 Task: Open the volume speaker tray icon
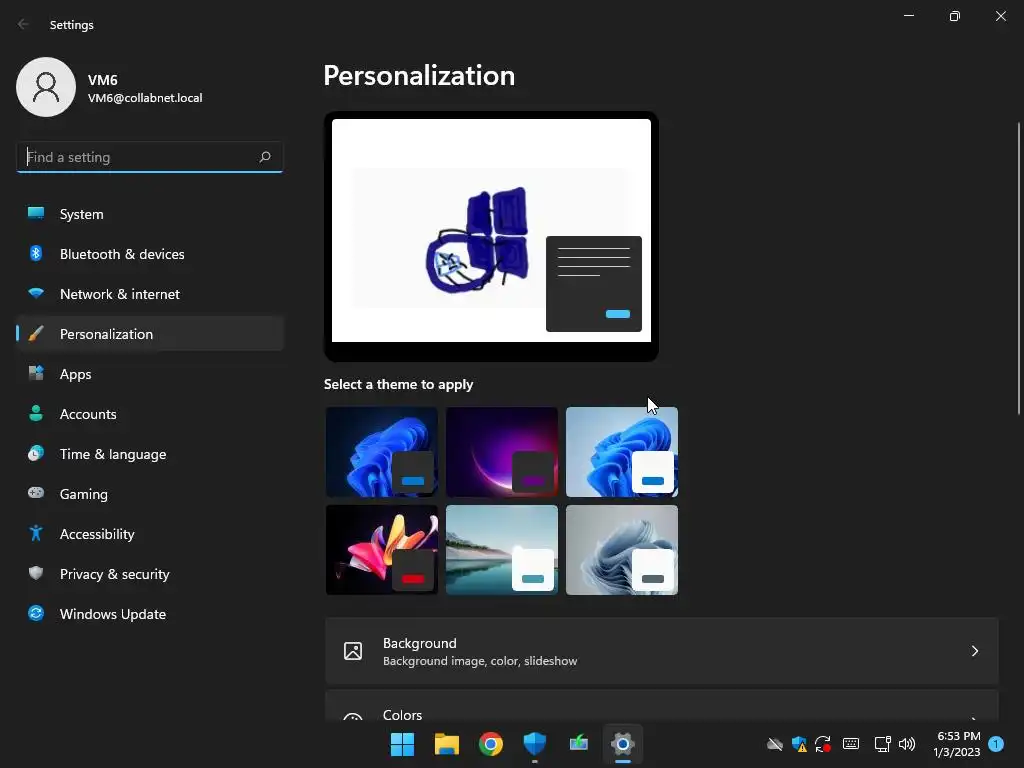click(906, 744)
